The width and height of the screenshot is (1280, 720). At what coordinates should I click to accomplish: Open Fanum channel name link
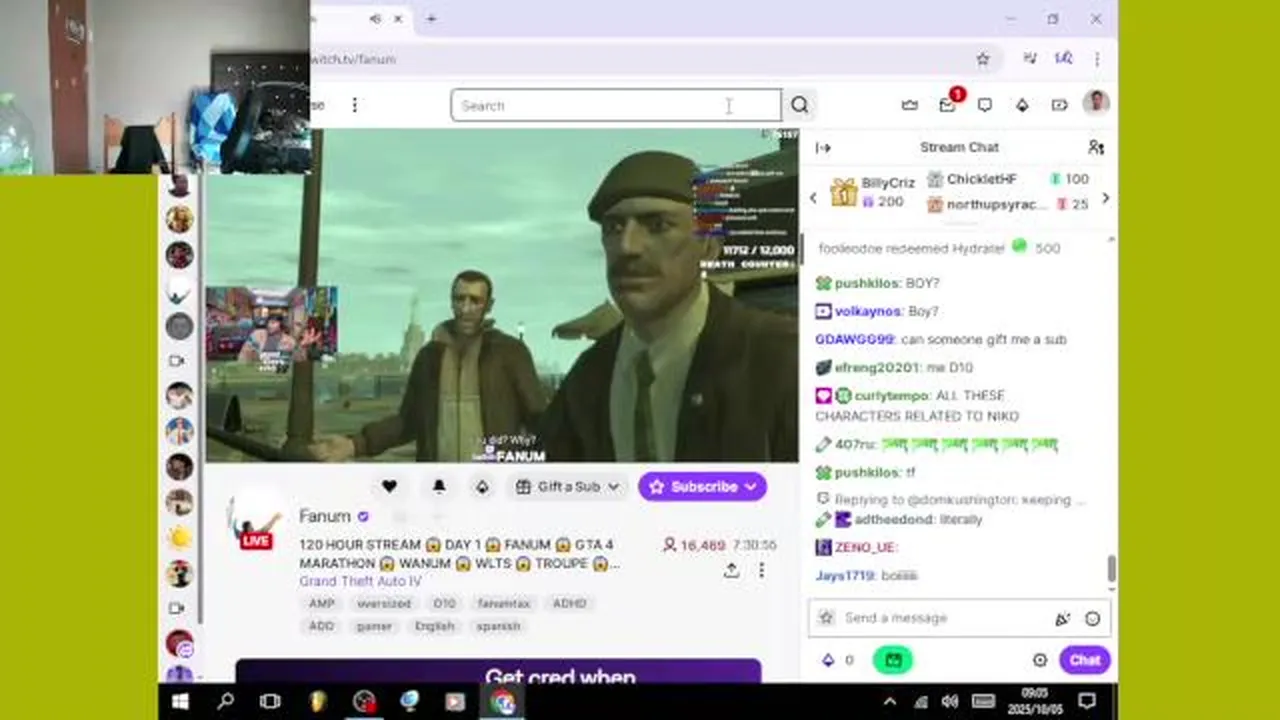pos(325,516)
